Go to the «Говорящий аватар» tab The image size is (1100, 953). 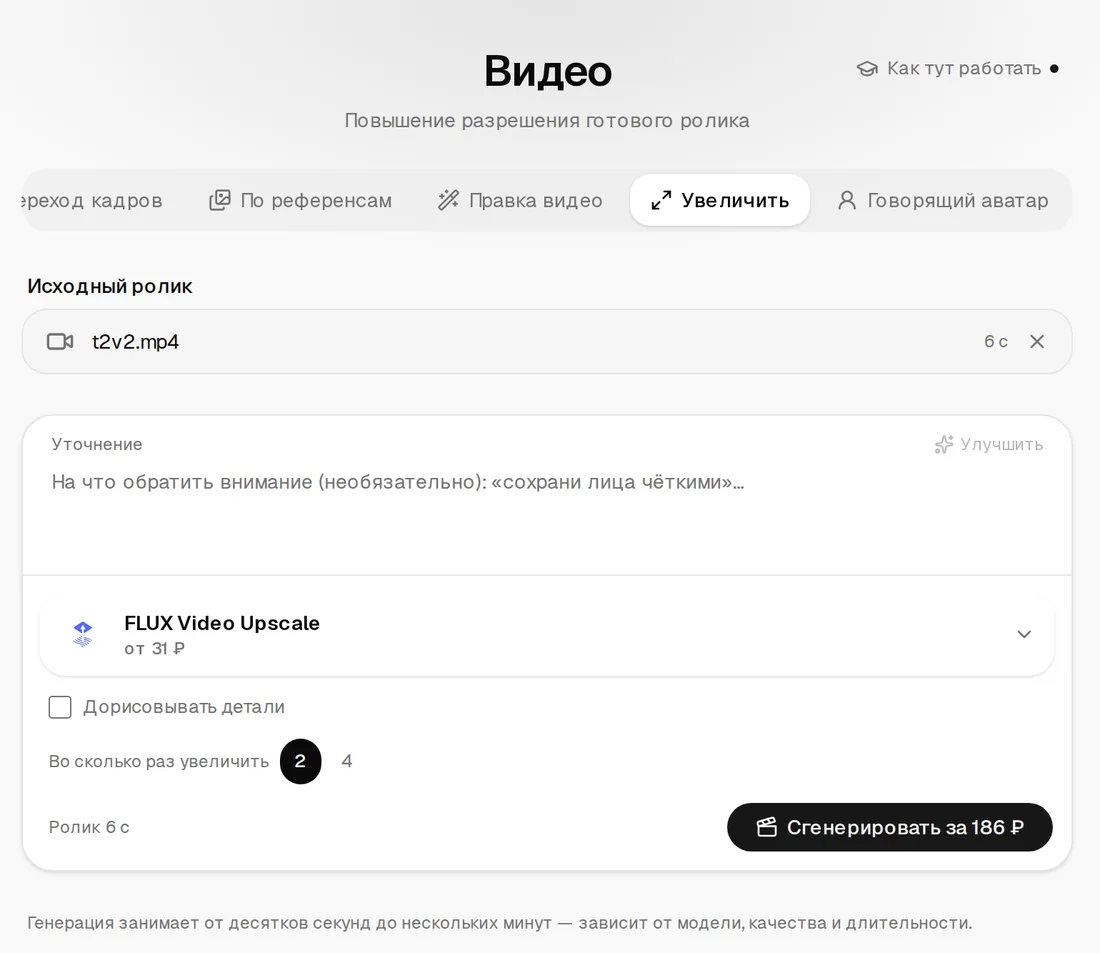pyautogui.click(x=942, y=200)
